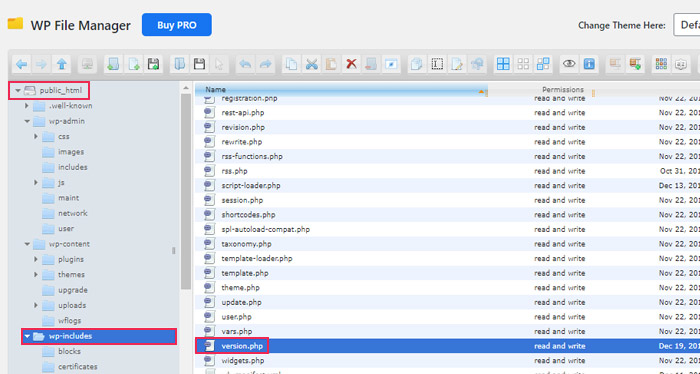Open the Change Theme dropdown
Image resolution: width=700 pixels, height=374 pixels.
pyautogui.click(x=687, y=25)
